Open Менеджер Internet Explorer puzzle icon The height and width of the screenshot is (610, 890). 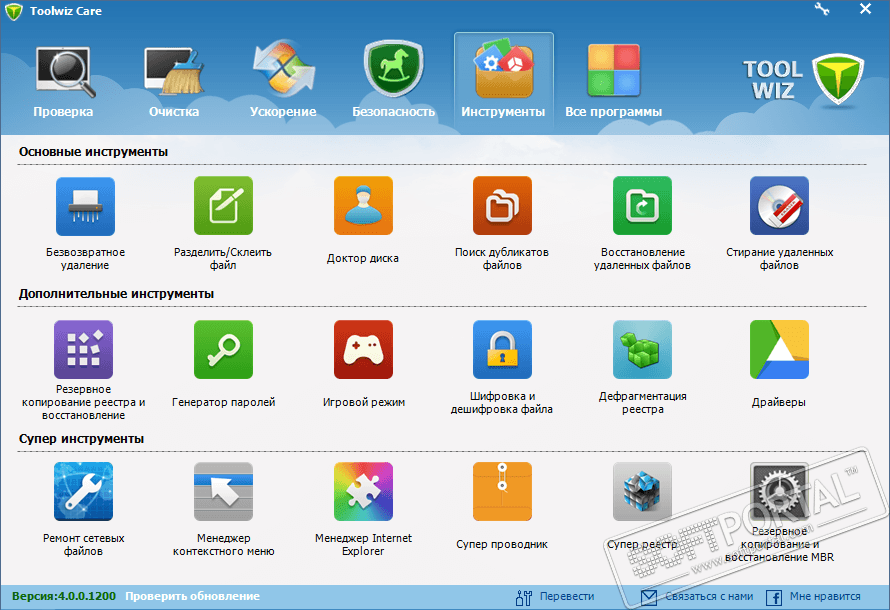tap(363, 491)
